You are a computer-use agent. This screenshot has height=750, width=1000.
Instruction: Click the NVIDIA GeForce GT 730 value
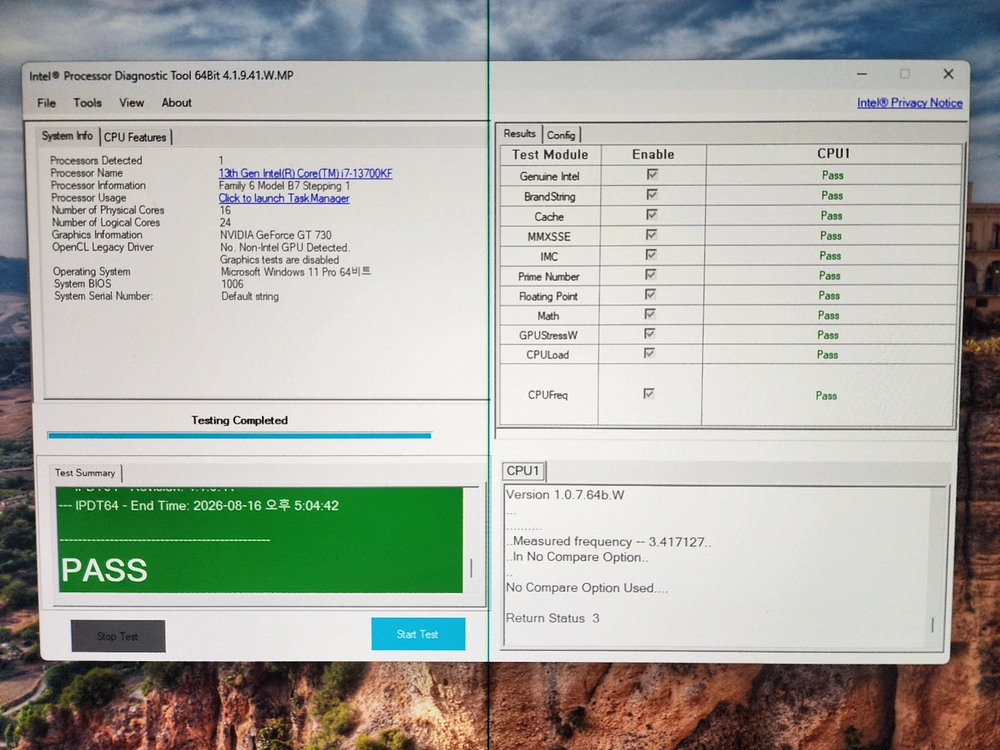coord(276,235)
